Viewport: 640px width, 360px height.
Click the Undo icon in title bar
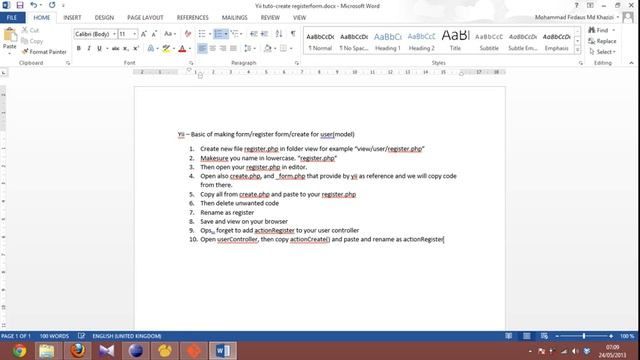tap(33, 5)
